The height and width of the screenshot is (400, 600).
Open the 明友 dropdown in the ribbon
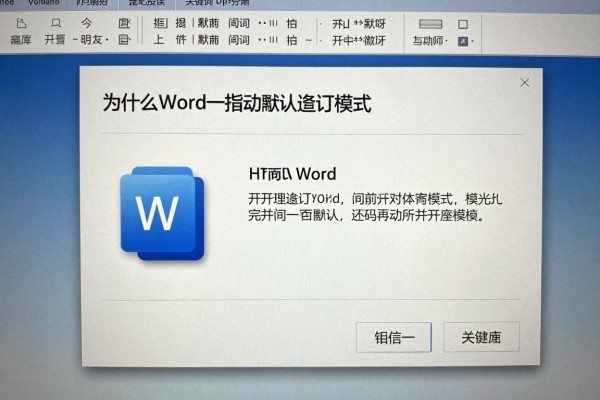(x=91, y=39)
